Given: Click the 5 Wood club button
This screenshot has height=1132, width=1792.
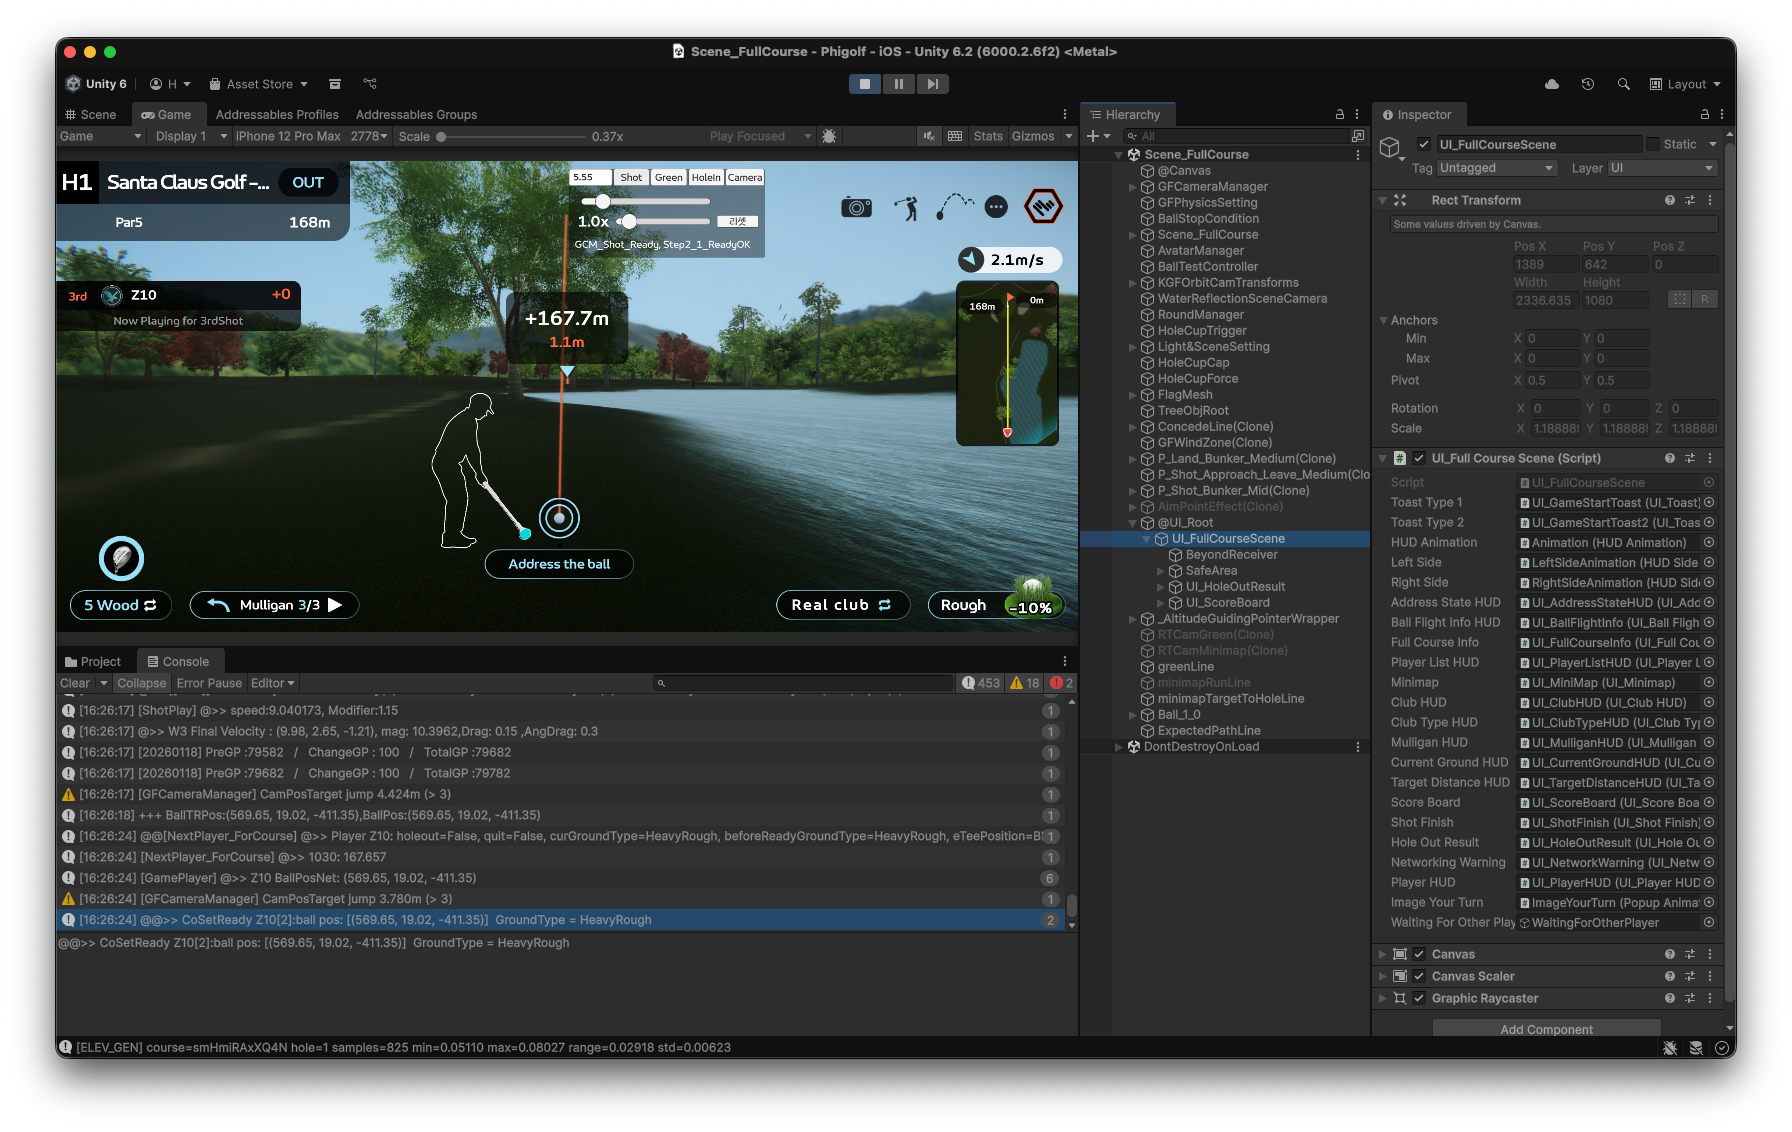Looking at the screenshot, I should click(120, 605).
